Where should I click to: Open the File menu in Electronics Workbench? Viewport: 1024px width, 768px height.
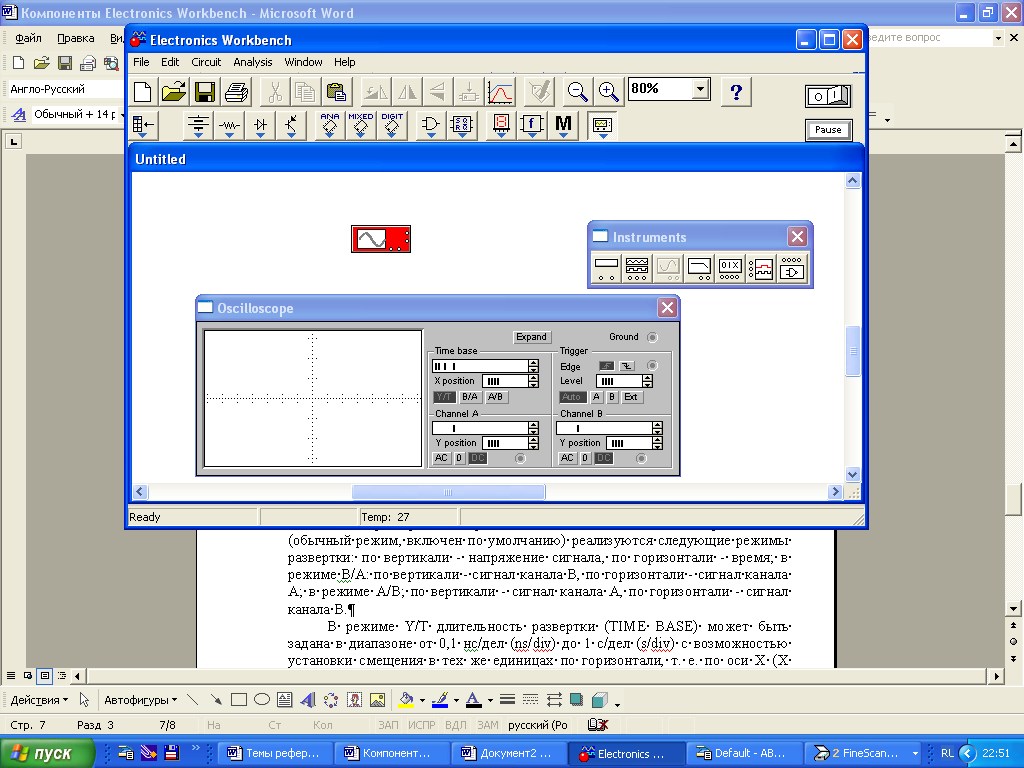pyautogui.click(x=141, y=62)
